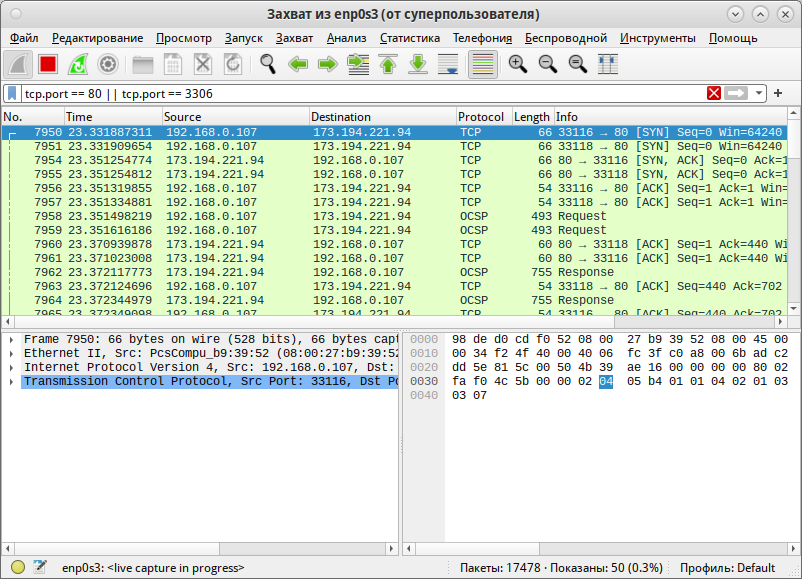Apply the display filter arrow button
Viewport: 802px width, 579px height.
pyautogui.click(x=736, y=93)
